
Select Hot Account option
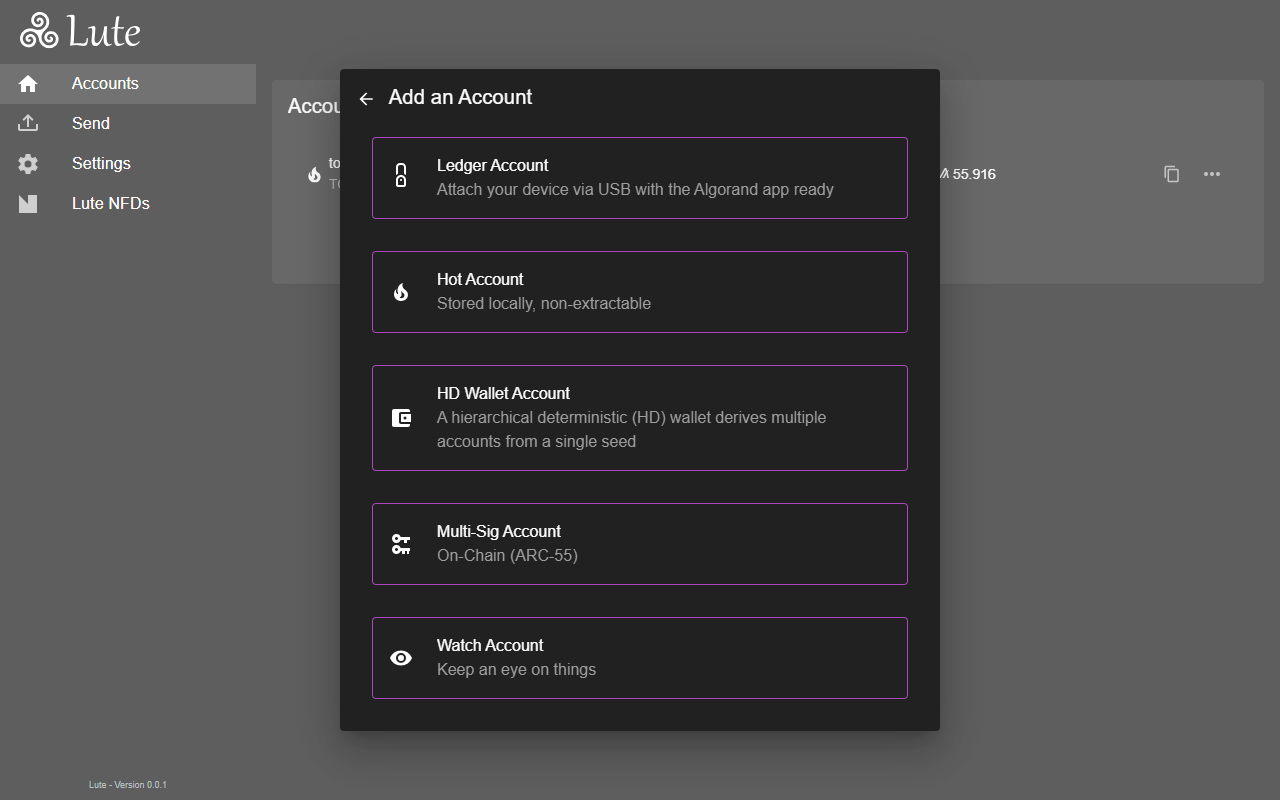pos(639,292)
